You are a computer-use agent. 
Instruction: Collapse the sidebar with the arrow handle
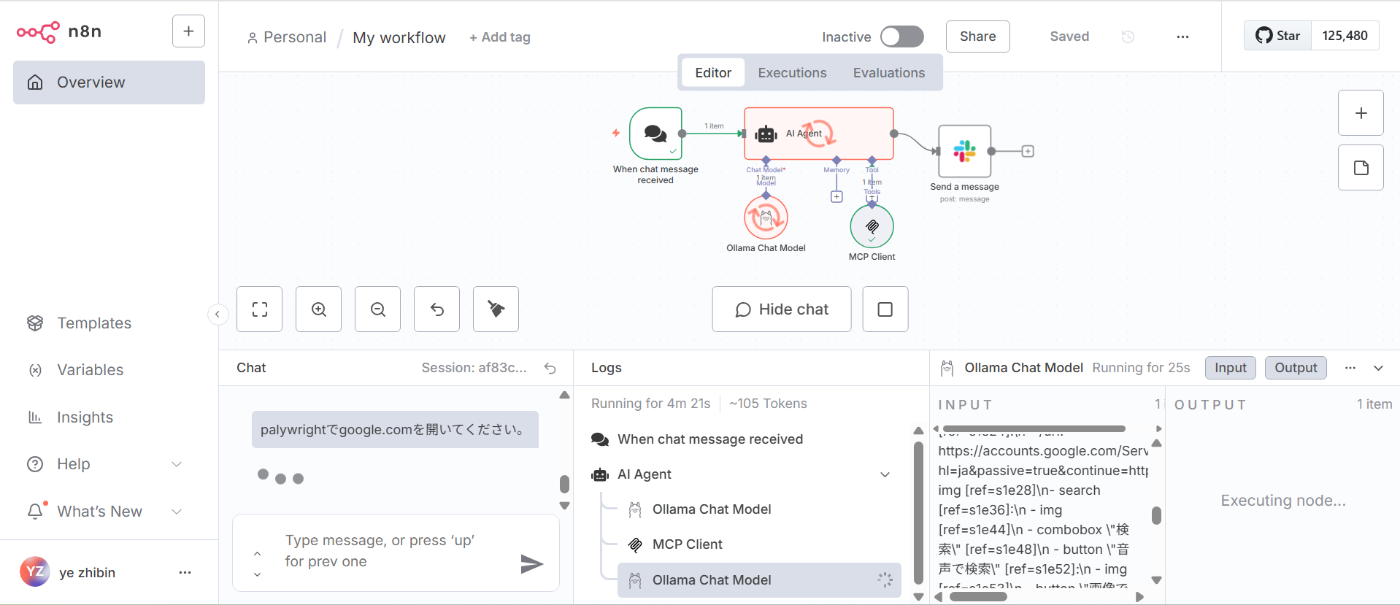point(218,314)
